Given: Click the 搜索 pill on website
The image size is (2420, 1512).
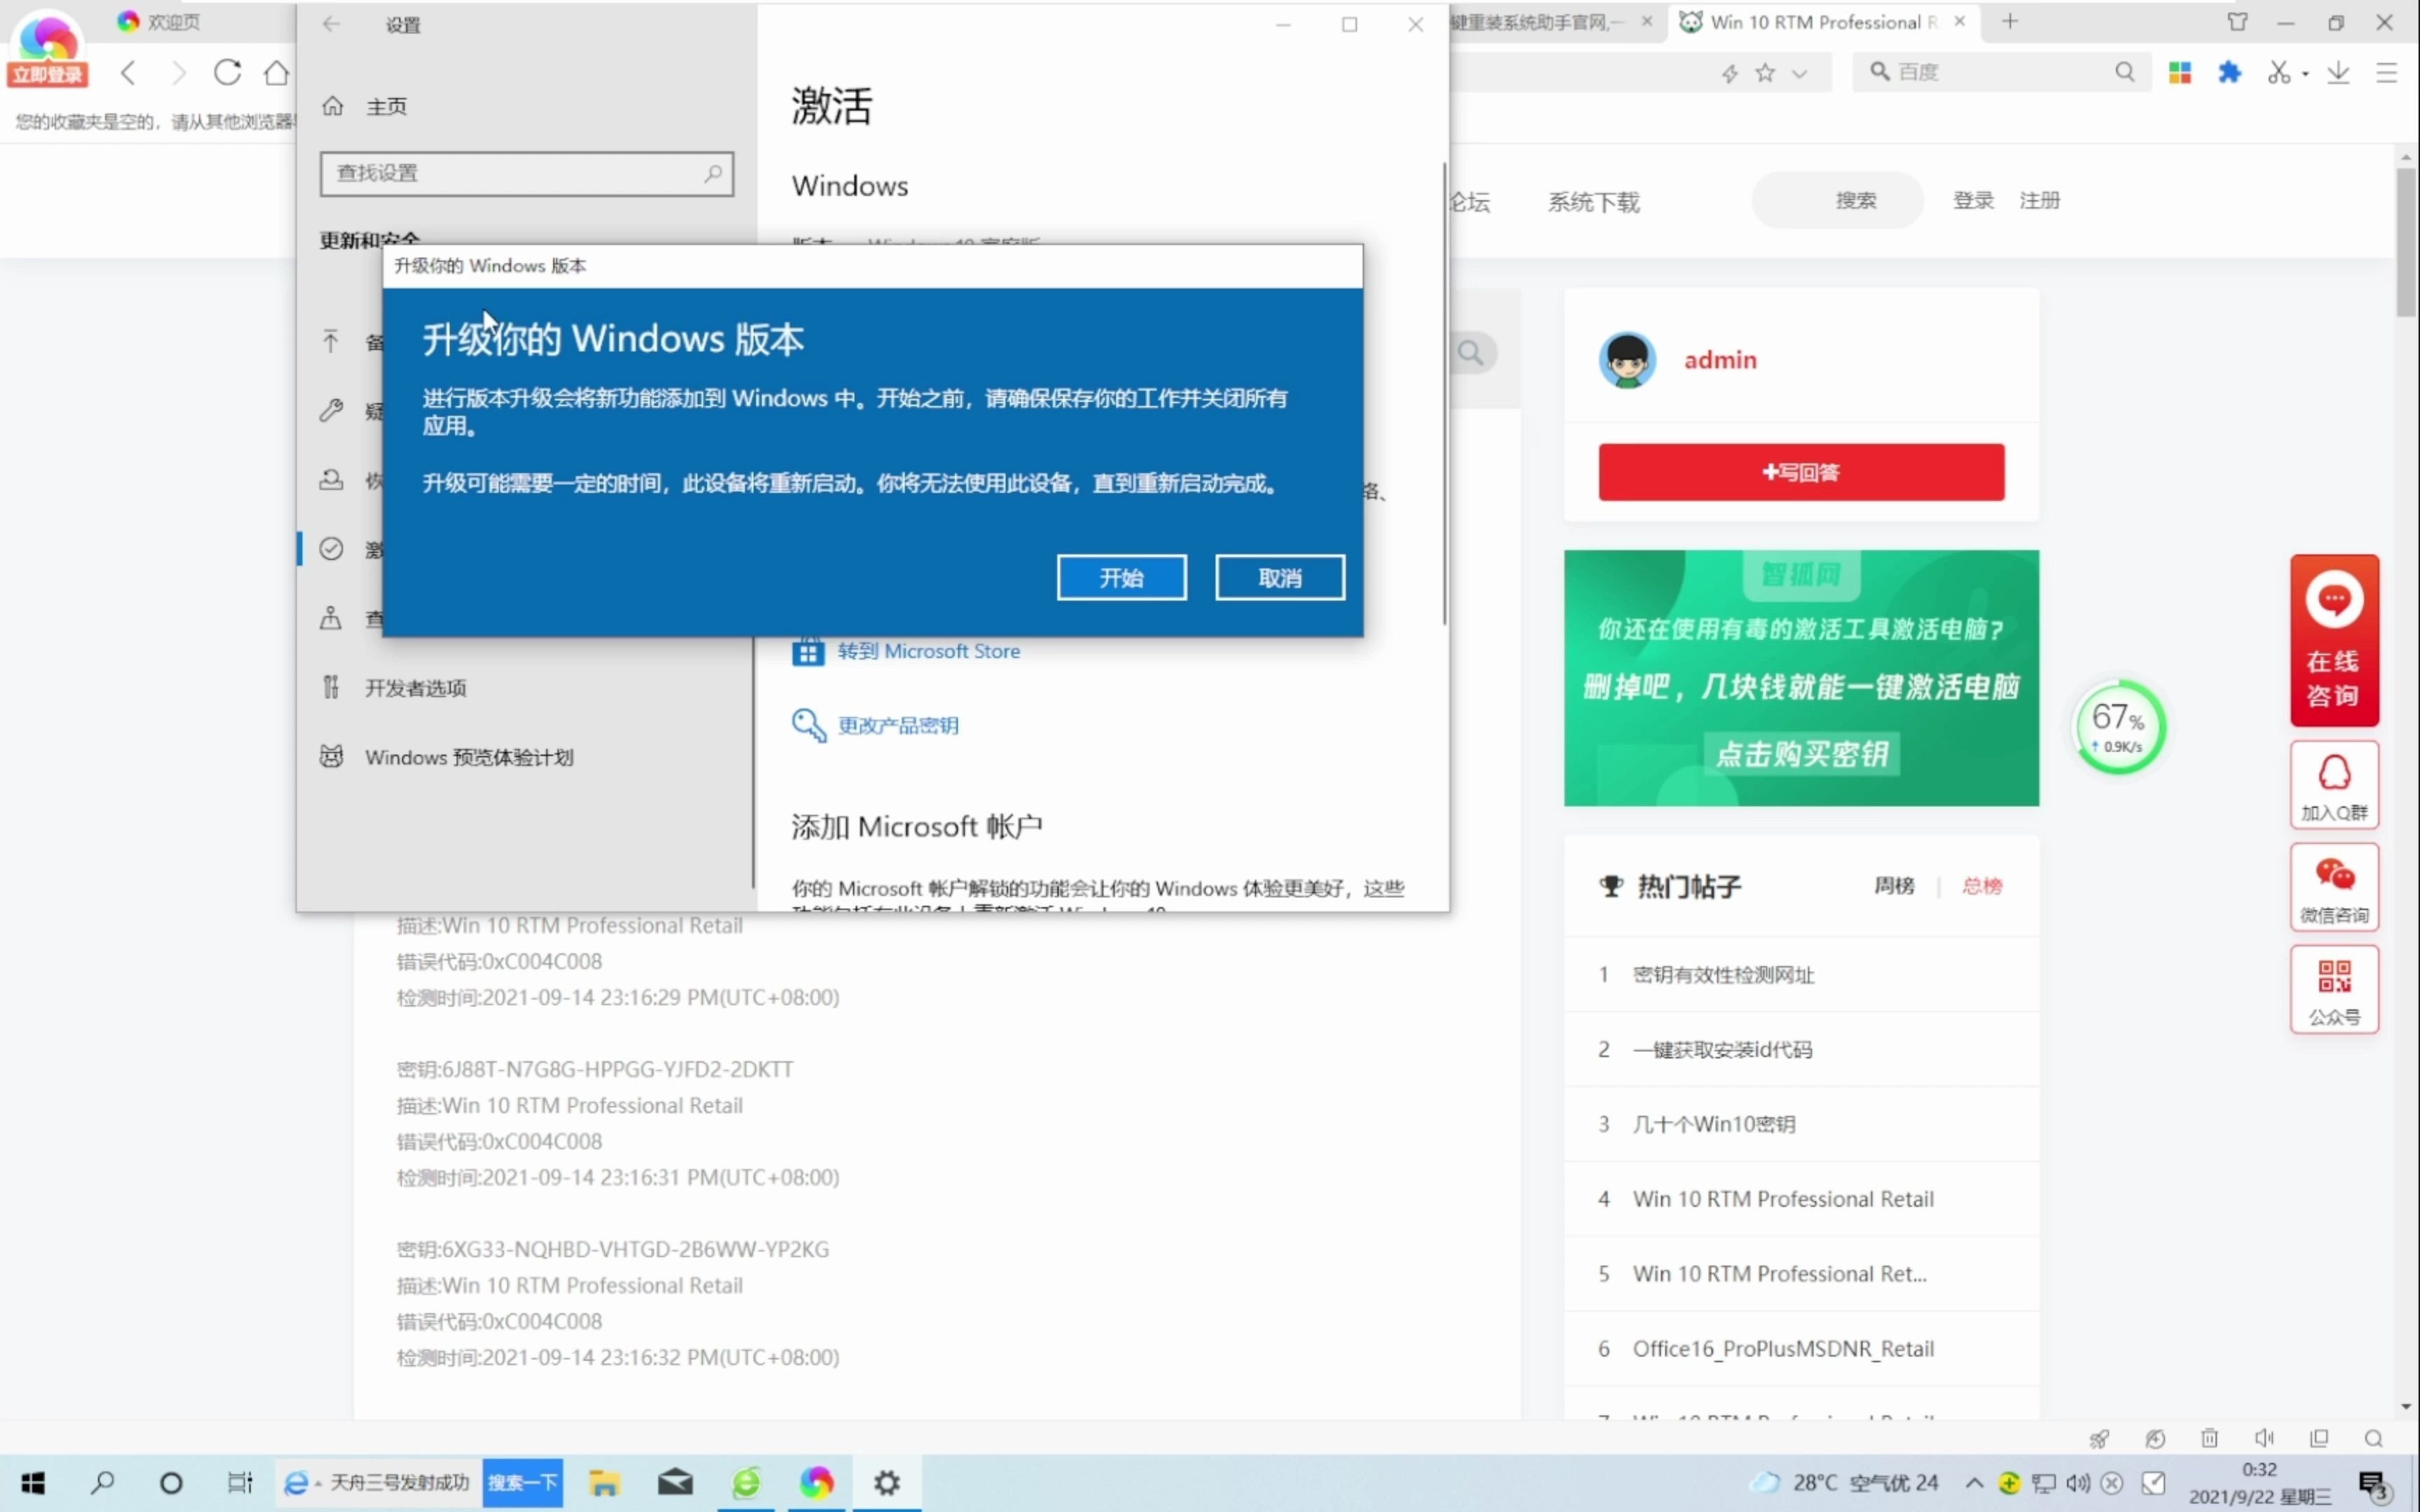Looking at the screenshot, I should pos(1838,200).
